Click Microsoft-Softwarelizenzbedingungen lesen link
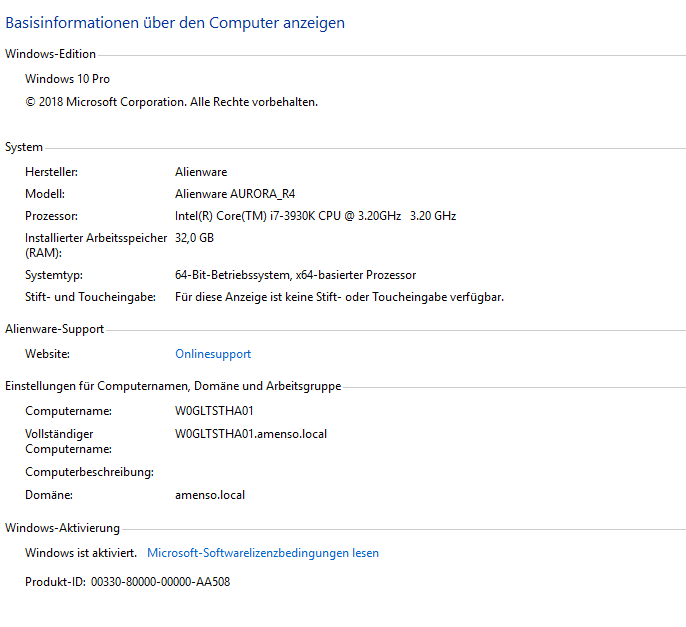The image size is (686, 627). (263, 553)
